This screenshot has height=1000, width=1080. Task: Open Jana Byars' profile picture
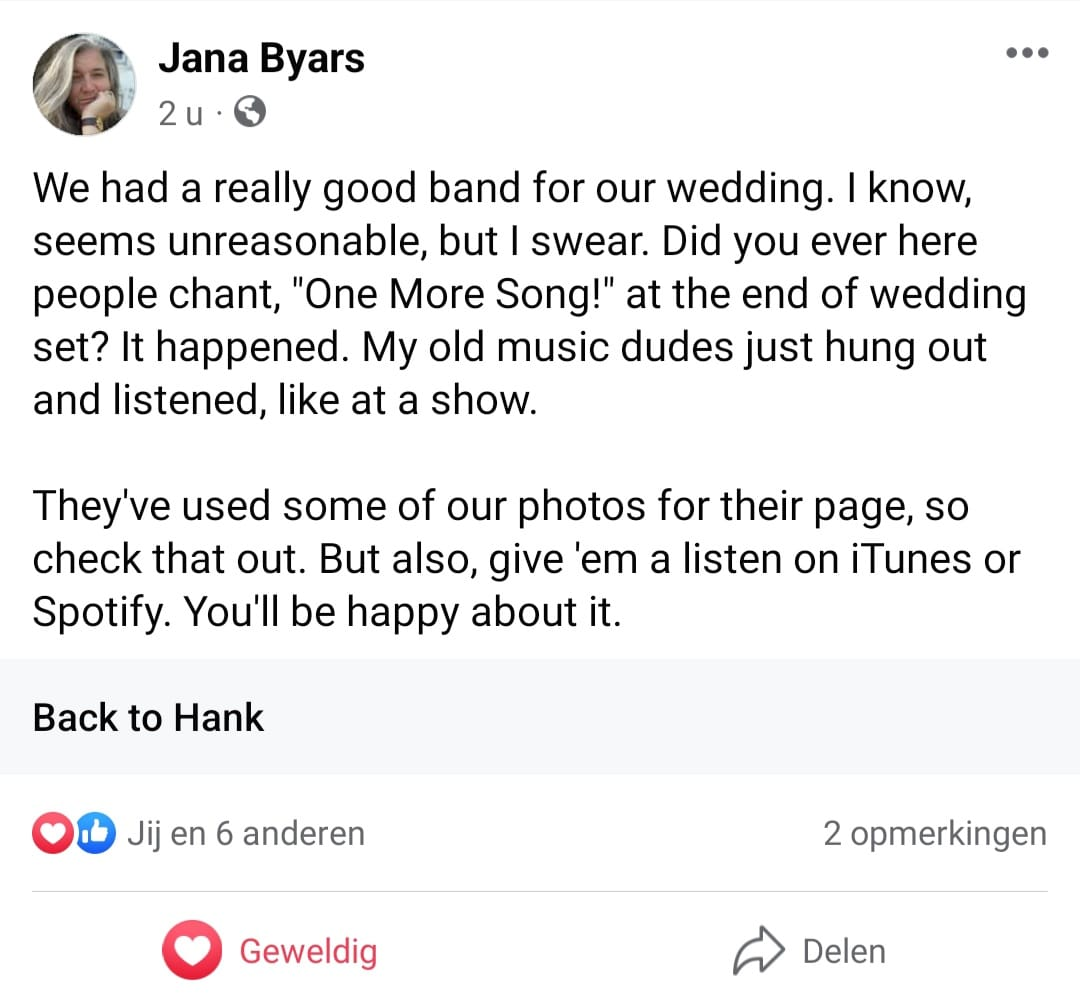pyautogui.click(x=84, y=84)
